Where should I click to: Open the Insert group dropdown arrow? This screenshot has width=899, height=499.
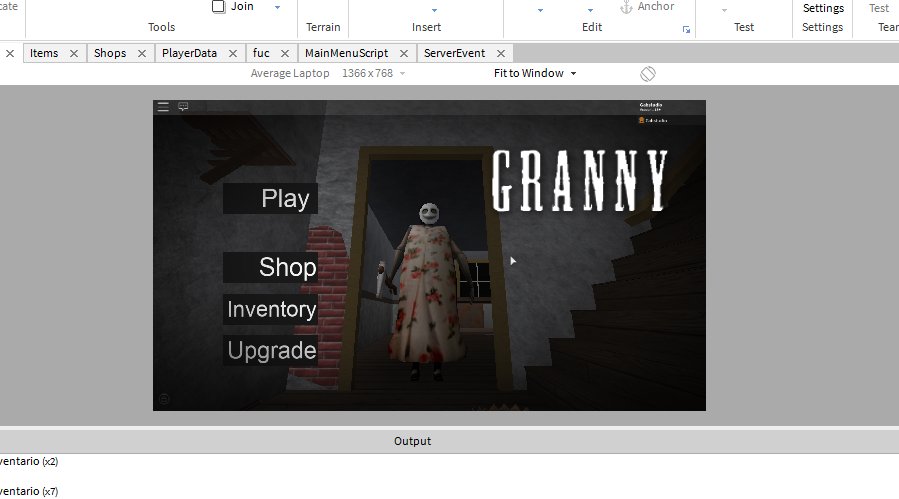(434, 10)
